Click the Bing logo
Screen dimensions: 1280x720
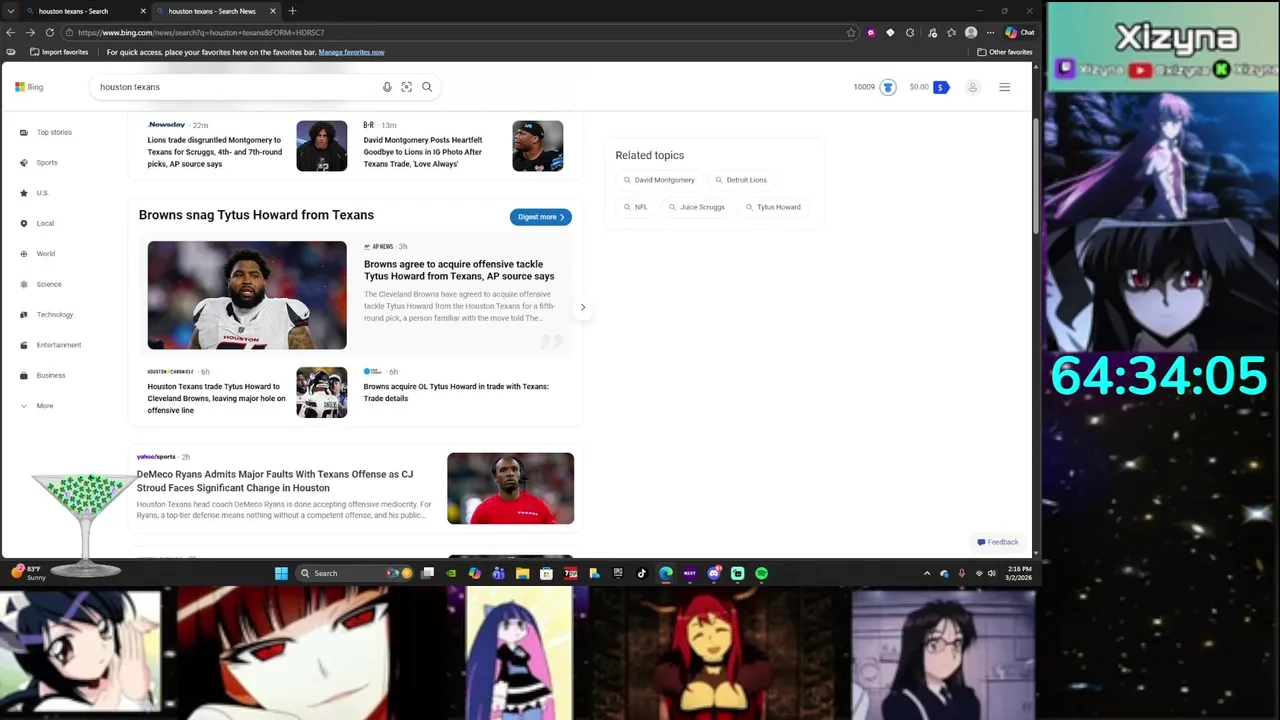click(x=29, y=87)
